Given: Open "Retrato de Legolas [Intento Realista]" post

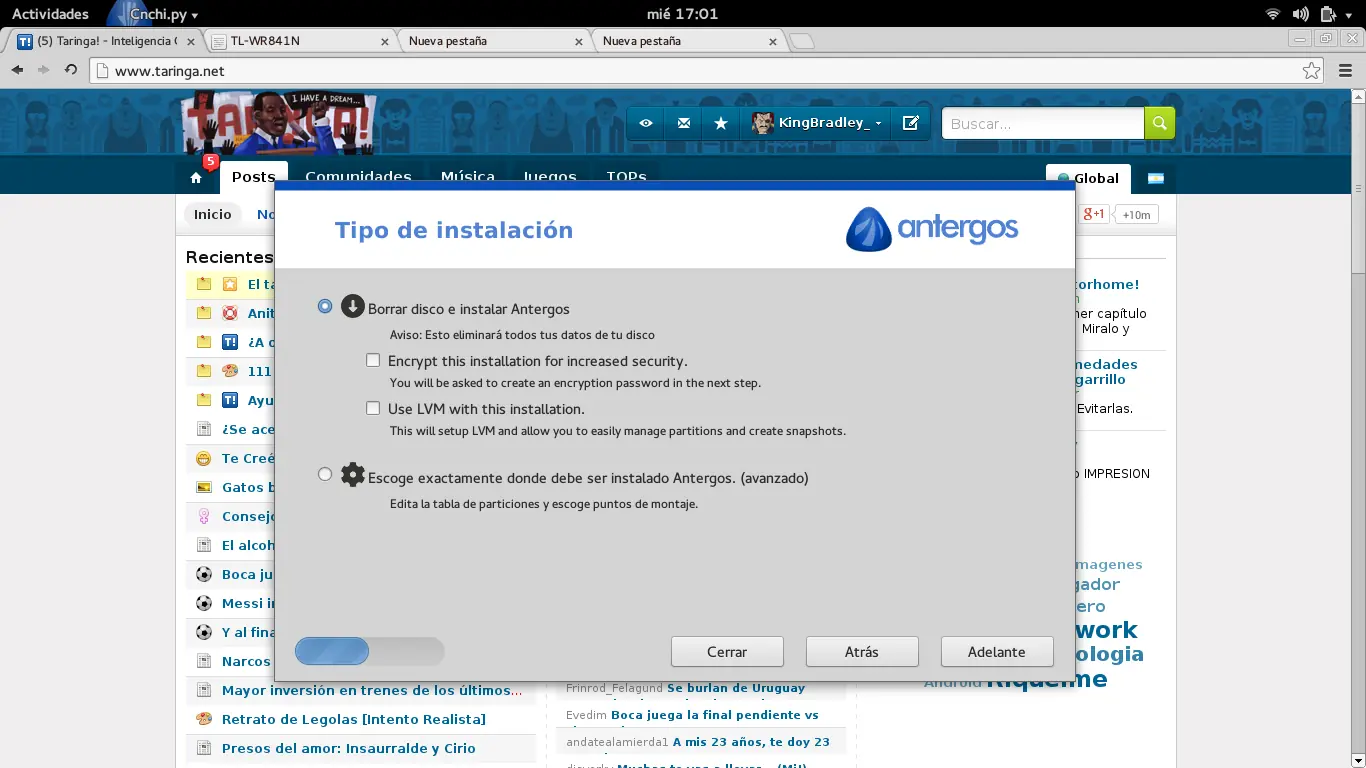Looking at the screenshot, I should (354, 719).
